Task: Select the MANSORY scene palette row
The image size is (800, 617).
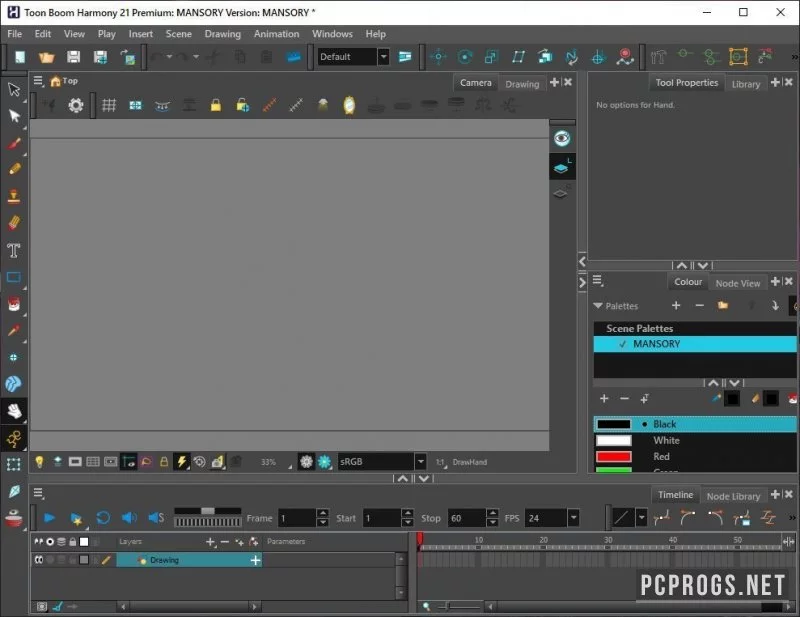Action: 695,344
